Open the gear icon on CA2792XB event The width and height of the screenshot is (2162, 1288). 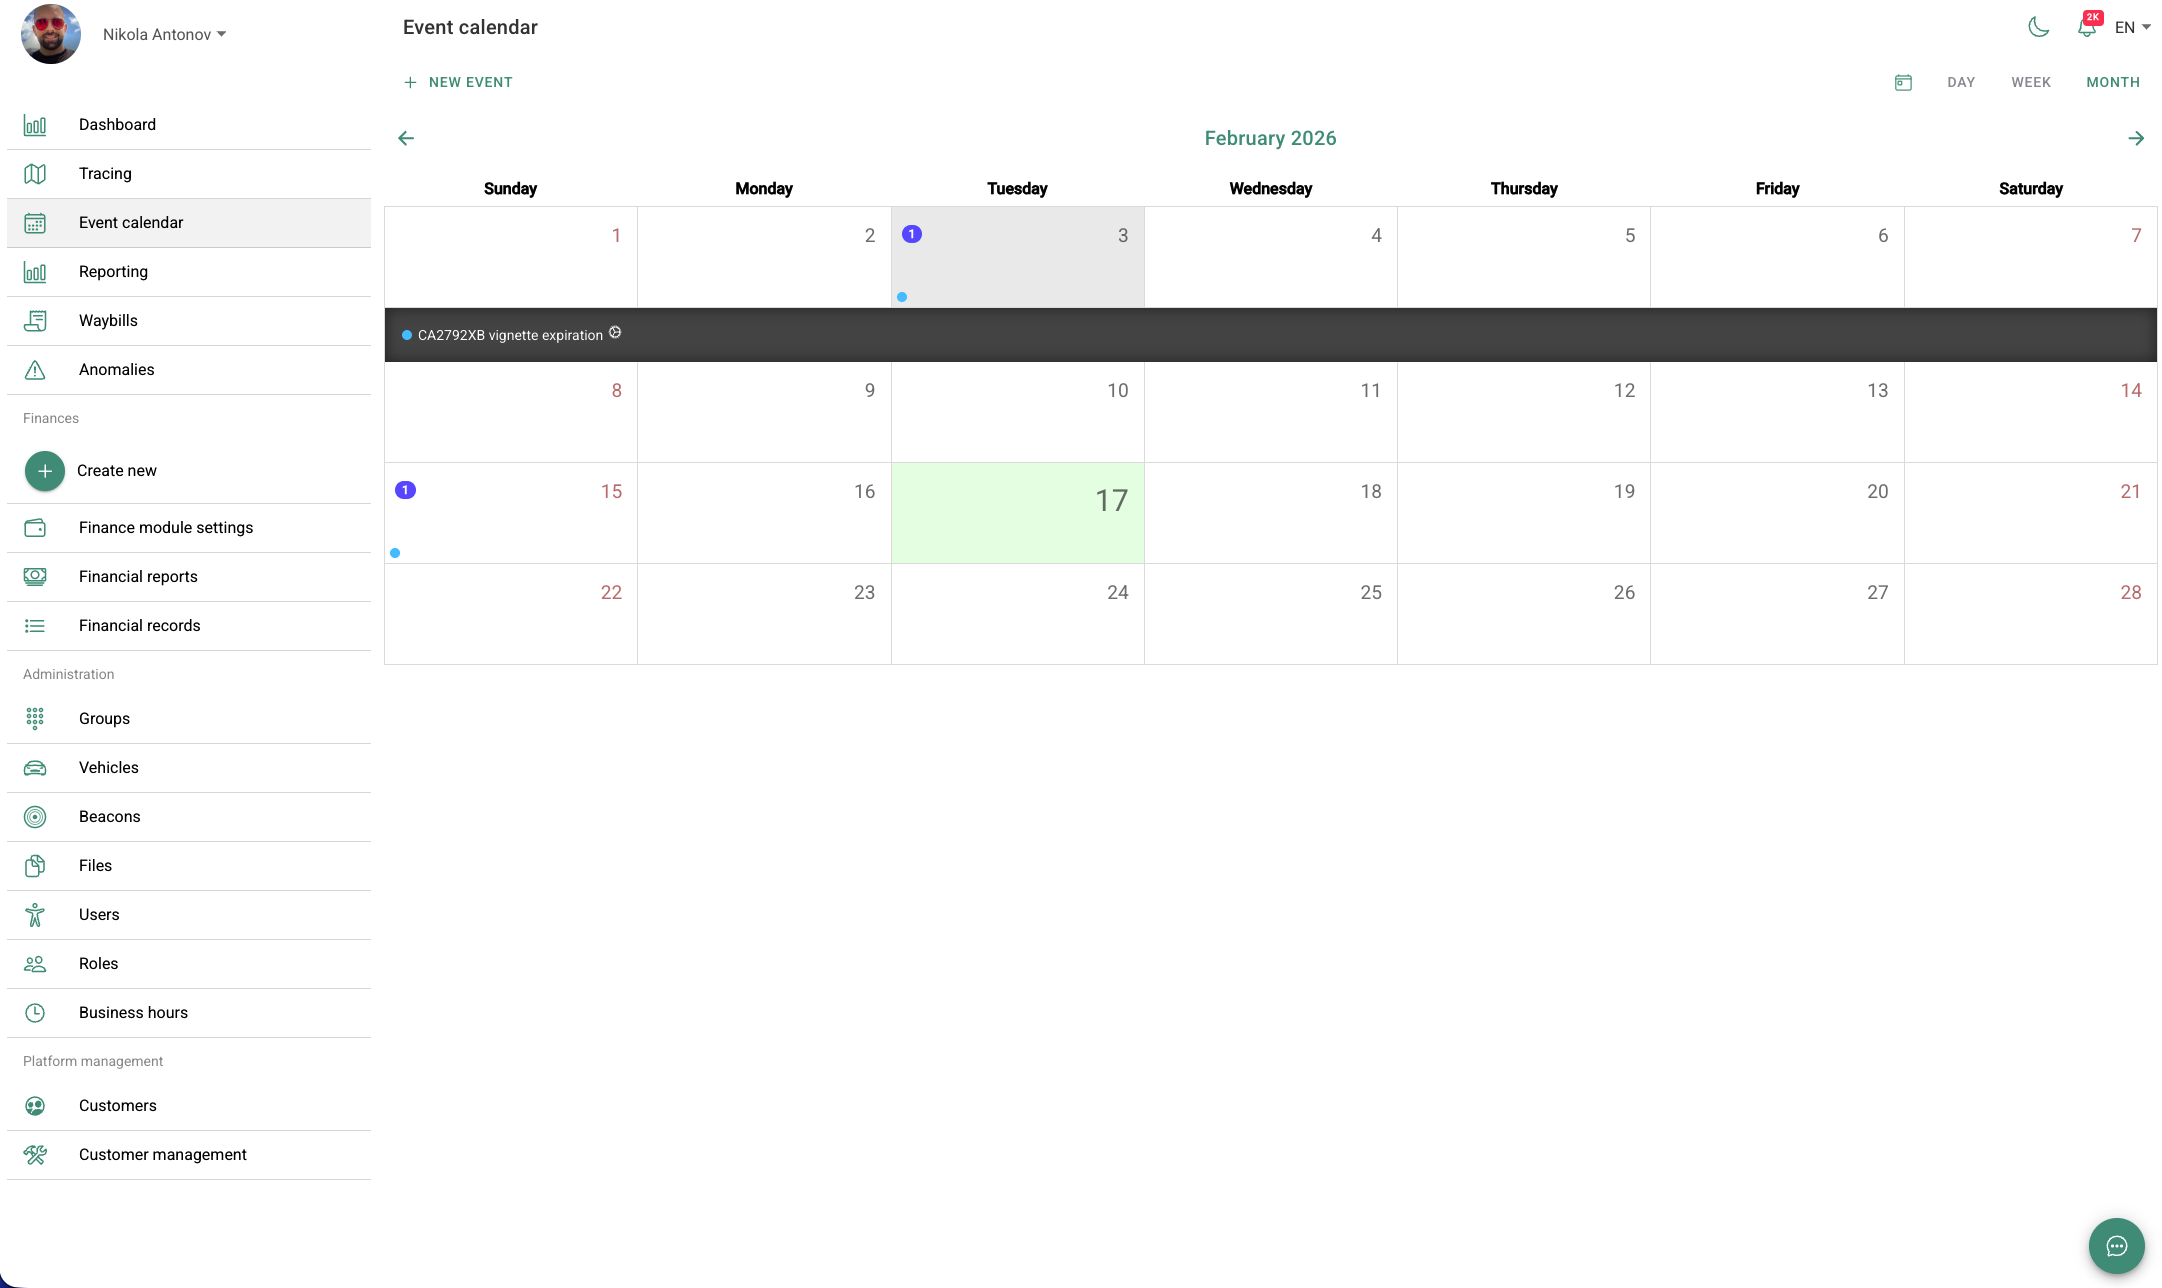[x=615, y=333]
